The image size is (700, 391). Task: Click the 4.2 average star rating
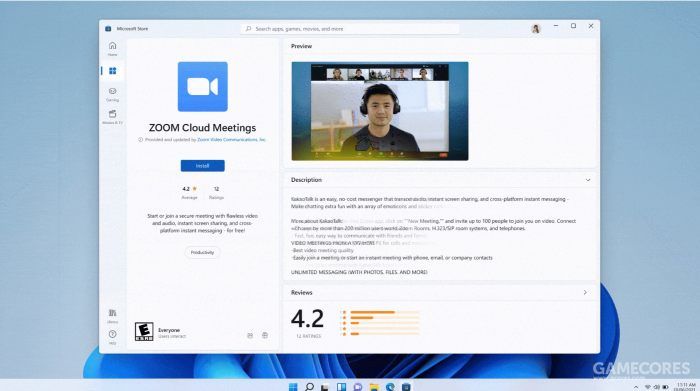click(x=189, y=192)
